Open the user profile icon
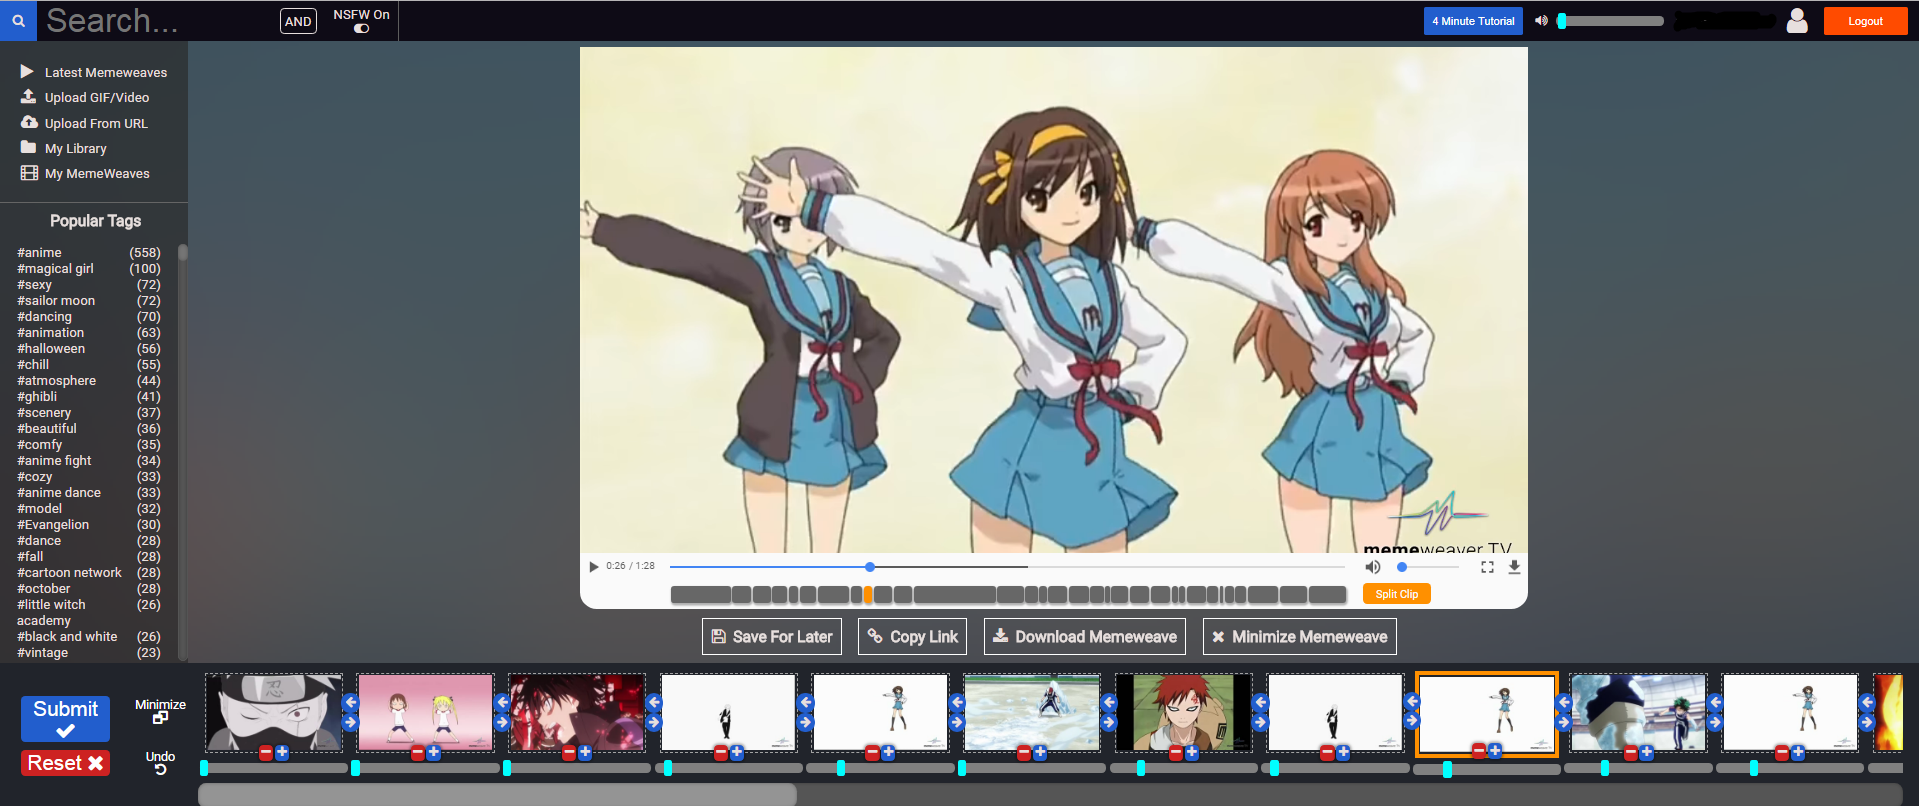This screenshot has width=1919, height=806. coord(1797,21)
